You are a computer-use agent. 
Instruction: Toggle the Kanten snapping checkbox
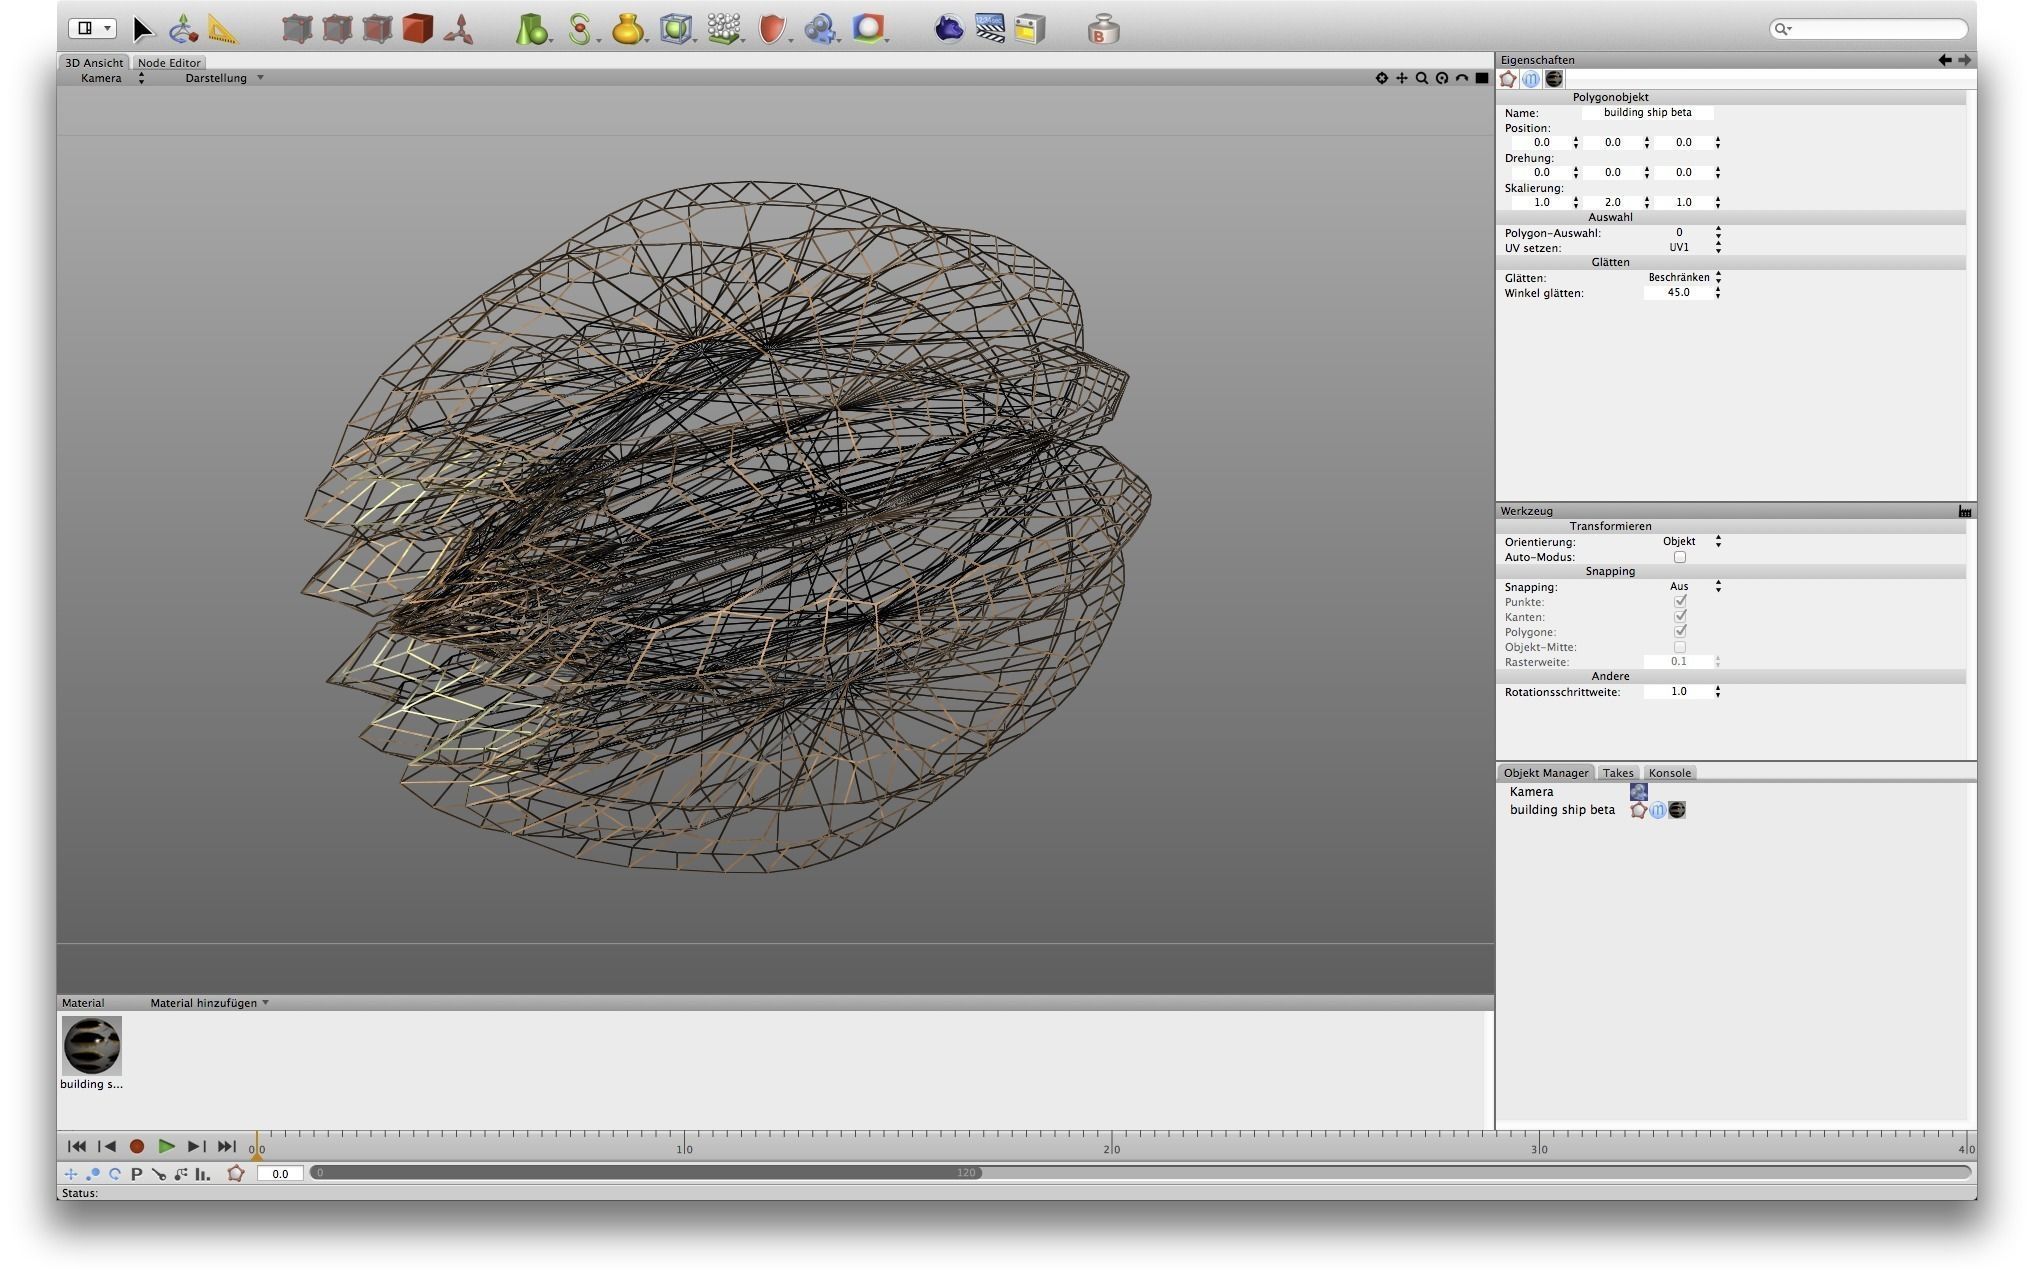(1680, 617)
